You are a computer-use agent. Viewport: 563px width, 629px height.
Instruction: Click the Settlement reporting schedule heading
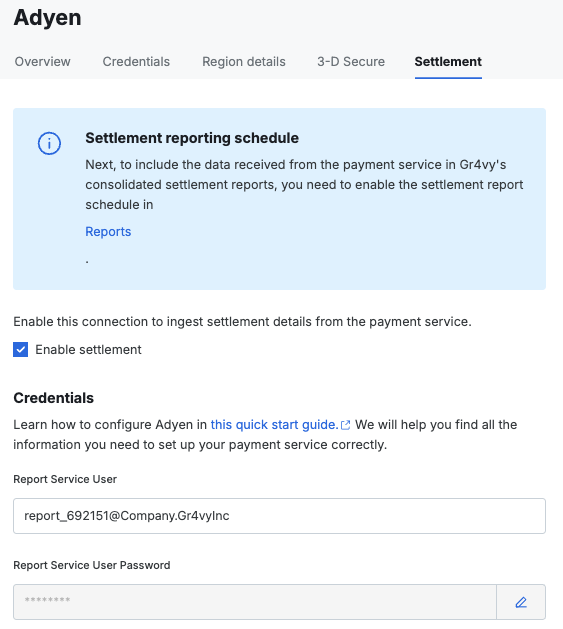(192, 138)
